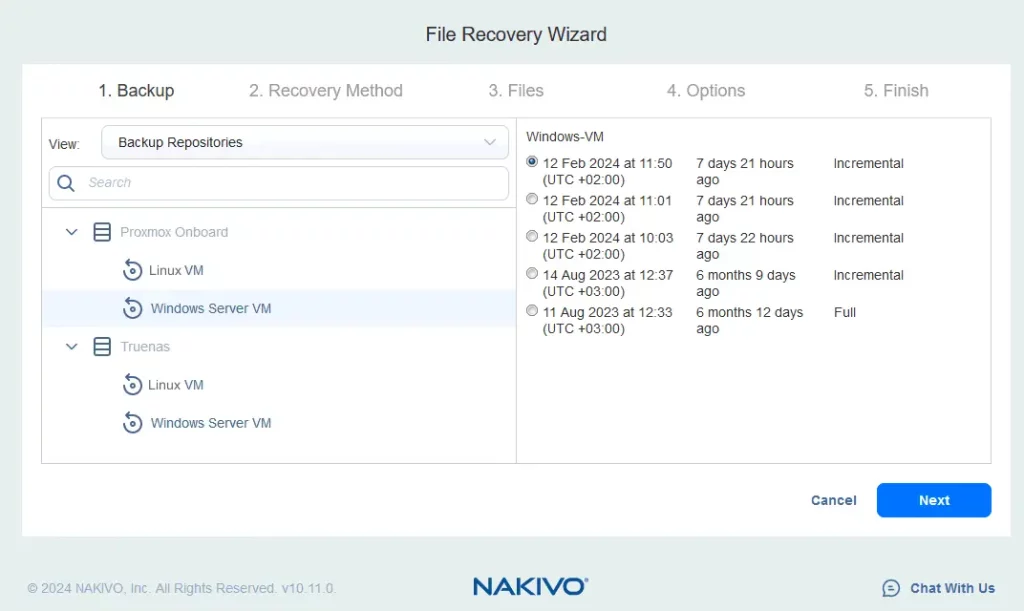Select the Truenas Windows Server VM backup icon
This screenshot has width=1024, height=611.
(x=133, y=422)
